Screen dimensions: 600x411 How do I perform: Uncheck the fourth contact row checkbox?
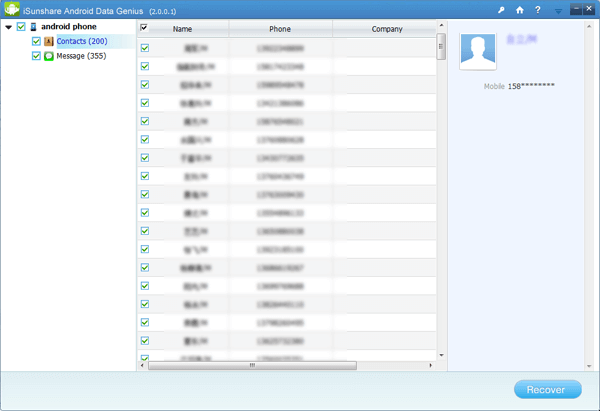click(x=145, y=103)
